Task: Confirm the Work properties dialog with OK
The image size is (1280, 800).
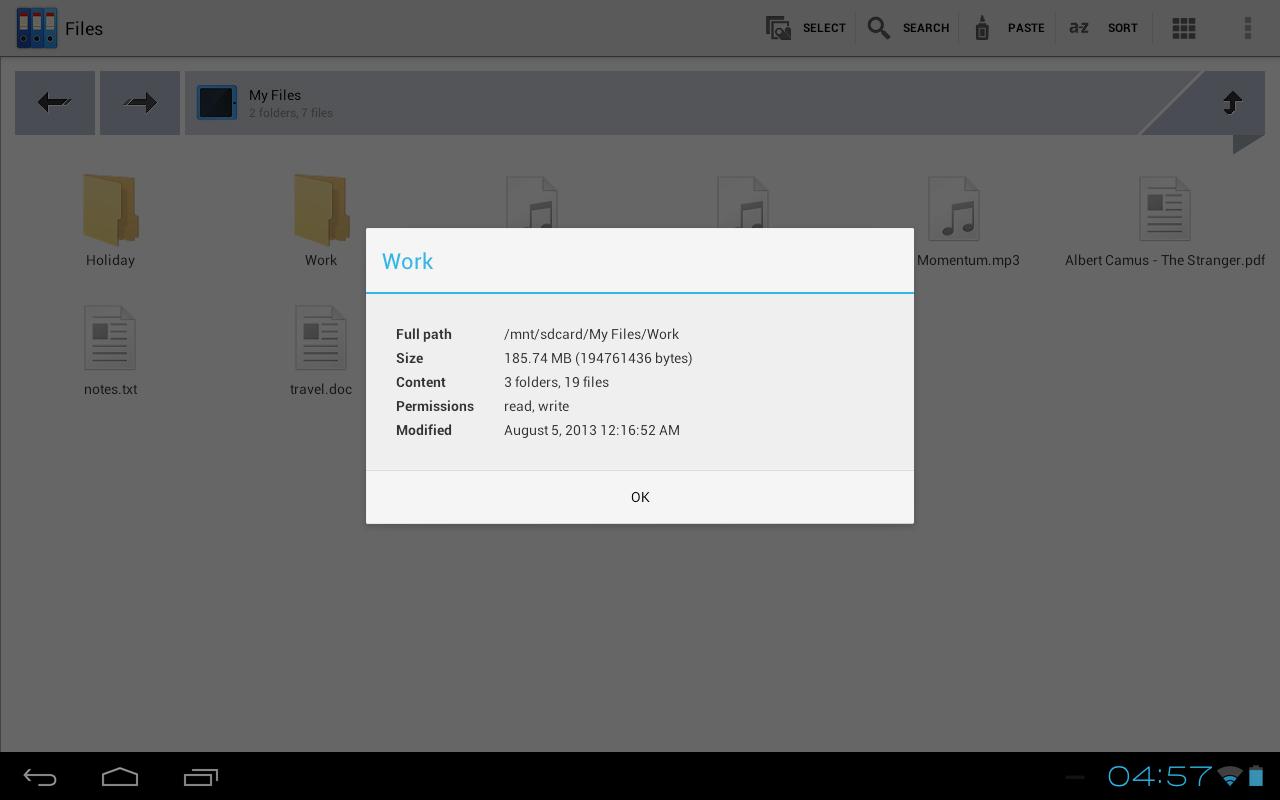Action: 640,497
